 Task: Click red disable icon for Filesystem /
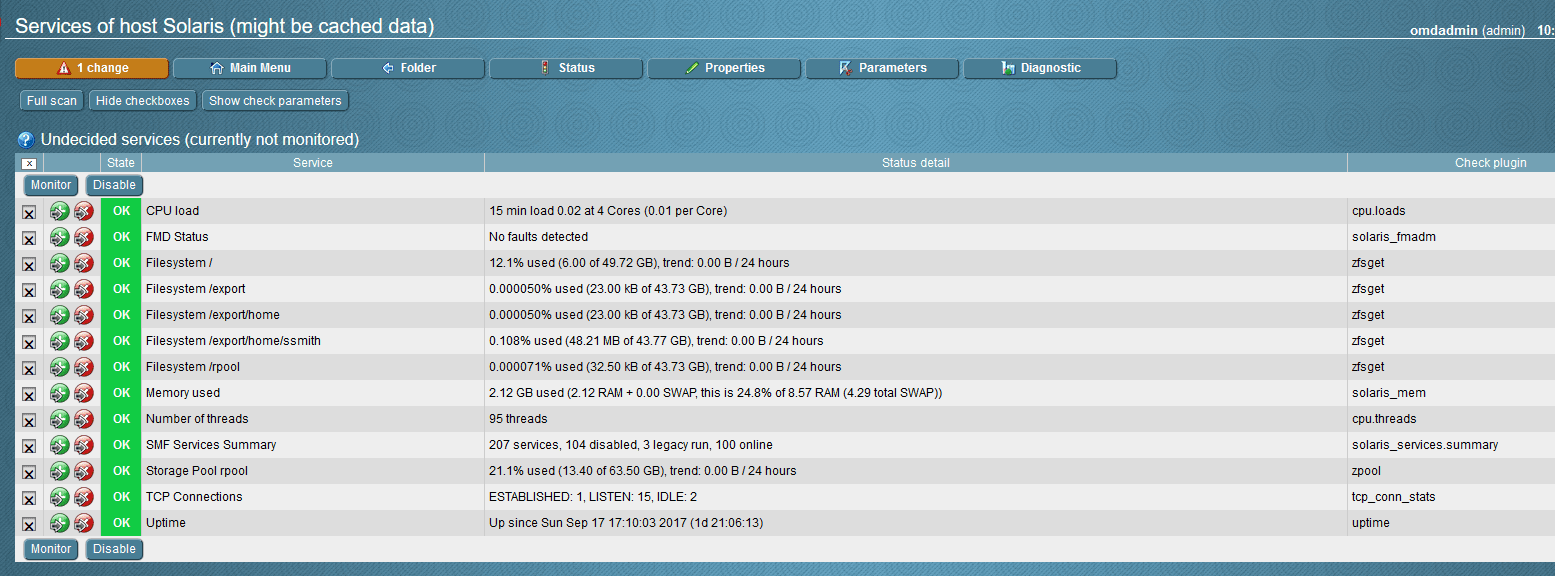pyautogui.click(x=84, y=263)
